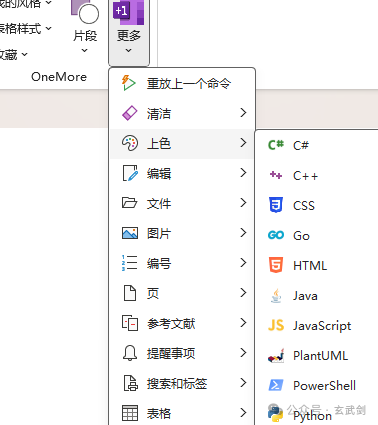Click the folder icon beside 文件
Screen dimensions: 378x425
[129, 203]
